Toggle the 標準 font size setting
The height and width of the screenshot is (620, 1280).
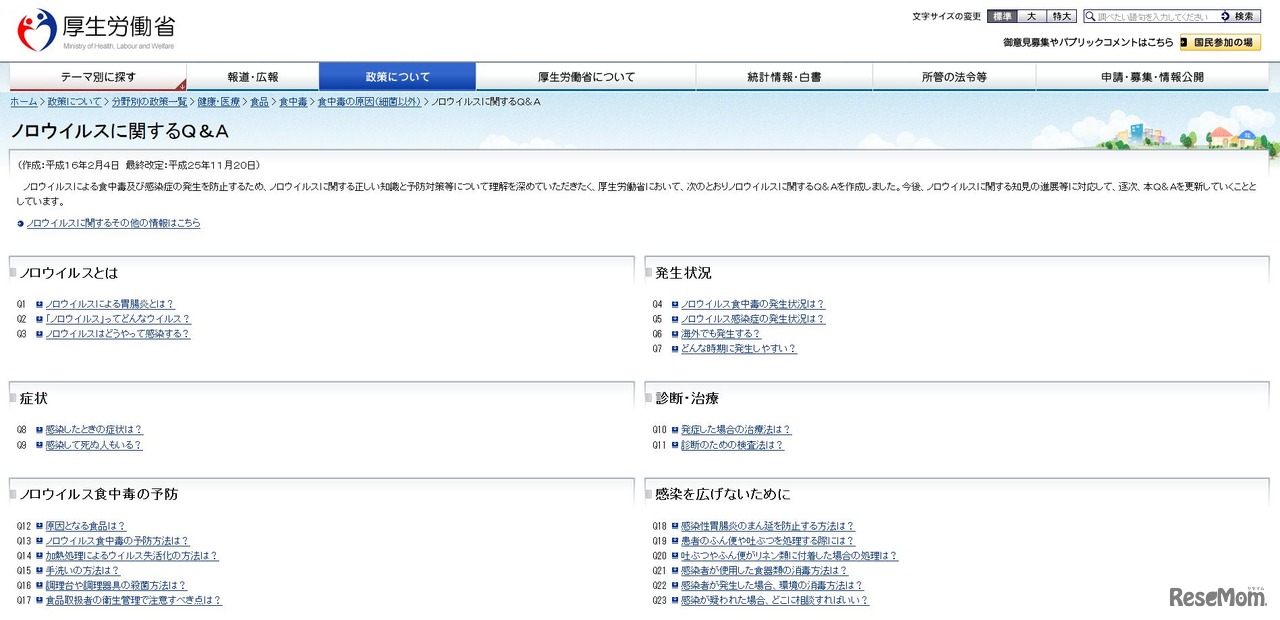[1000, 16]
